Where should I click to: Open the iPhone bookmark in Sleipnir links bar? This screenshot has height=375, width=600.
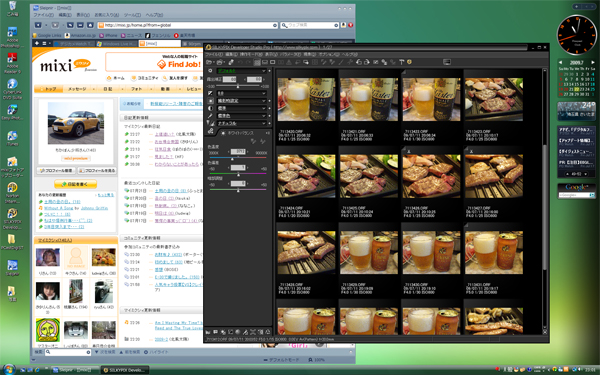[x=109, y=35]
